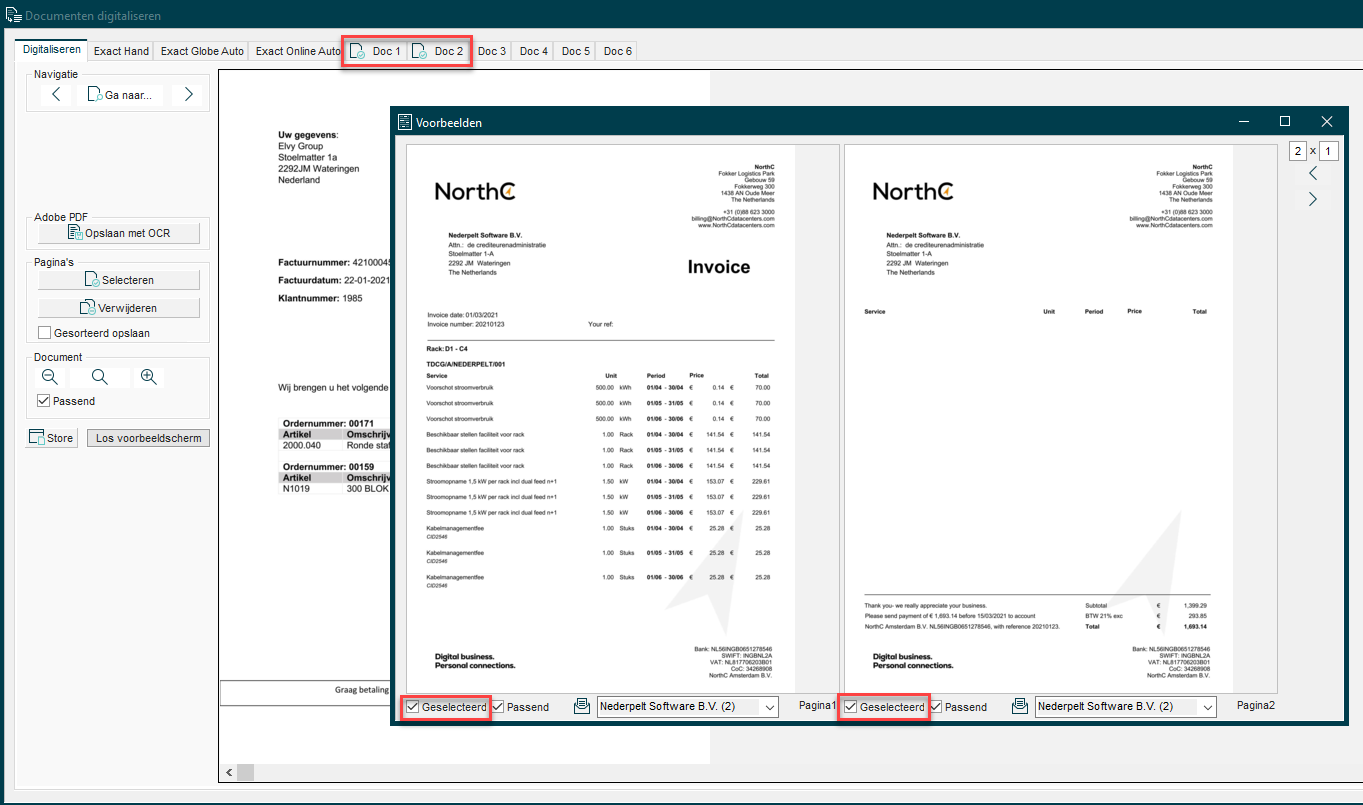Image resolution: width=1363 pixels, height=805 pixels.
Task: Open Nederpelt Software dropdown under Pagina1
Action: 687,707
